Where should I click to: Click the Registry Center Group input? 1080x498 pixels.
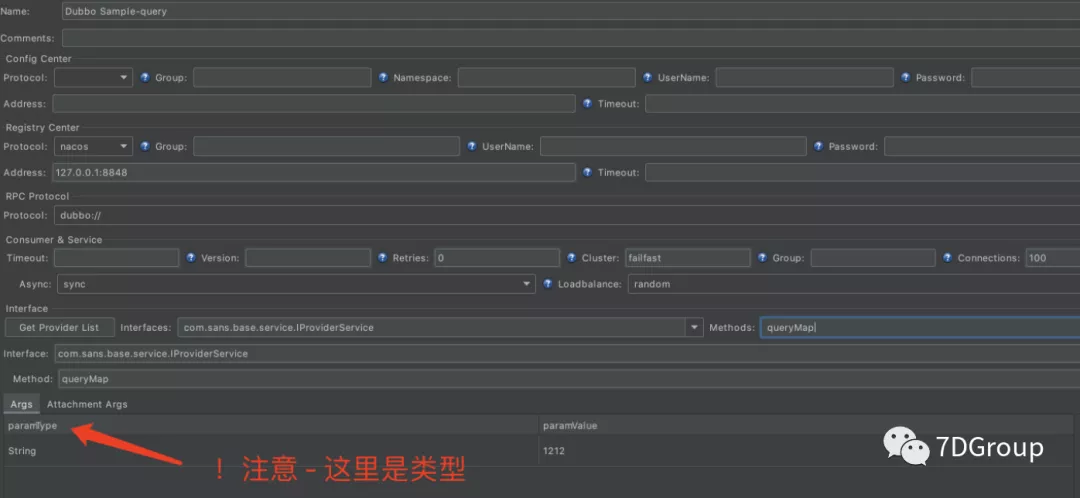(326, 146)
